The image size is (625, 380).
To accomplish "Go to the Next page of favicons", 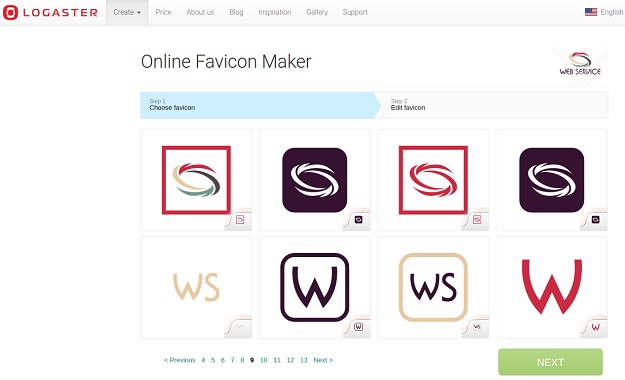I will [323, 360].
